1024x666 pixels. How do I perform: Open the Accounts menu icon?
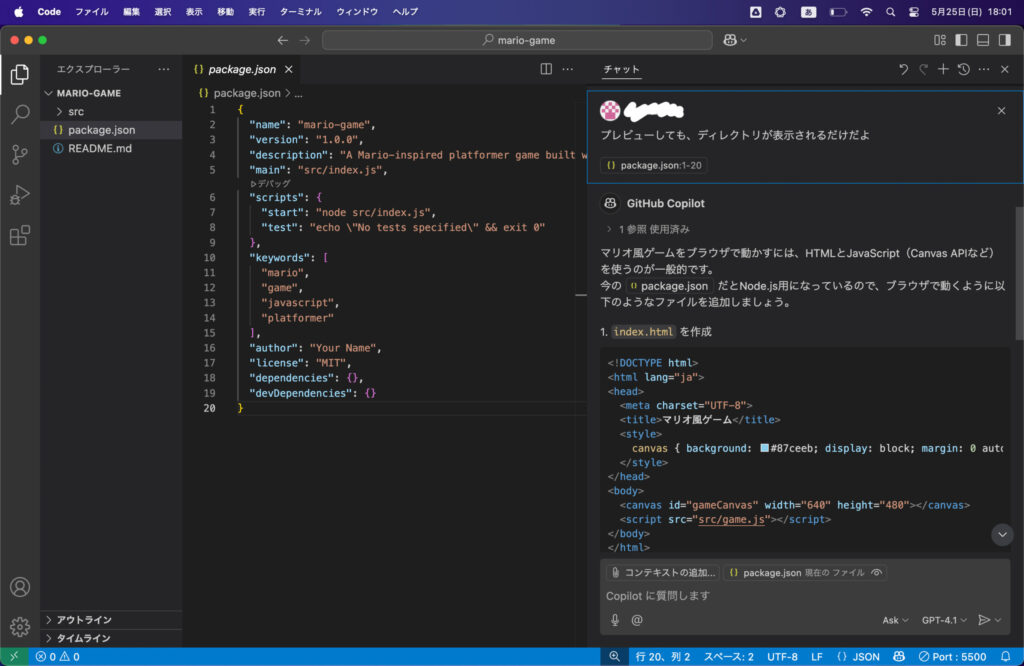point(20,587)
